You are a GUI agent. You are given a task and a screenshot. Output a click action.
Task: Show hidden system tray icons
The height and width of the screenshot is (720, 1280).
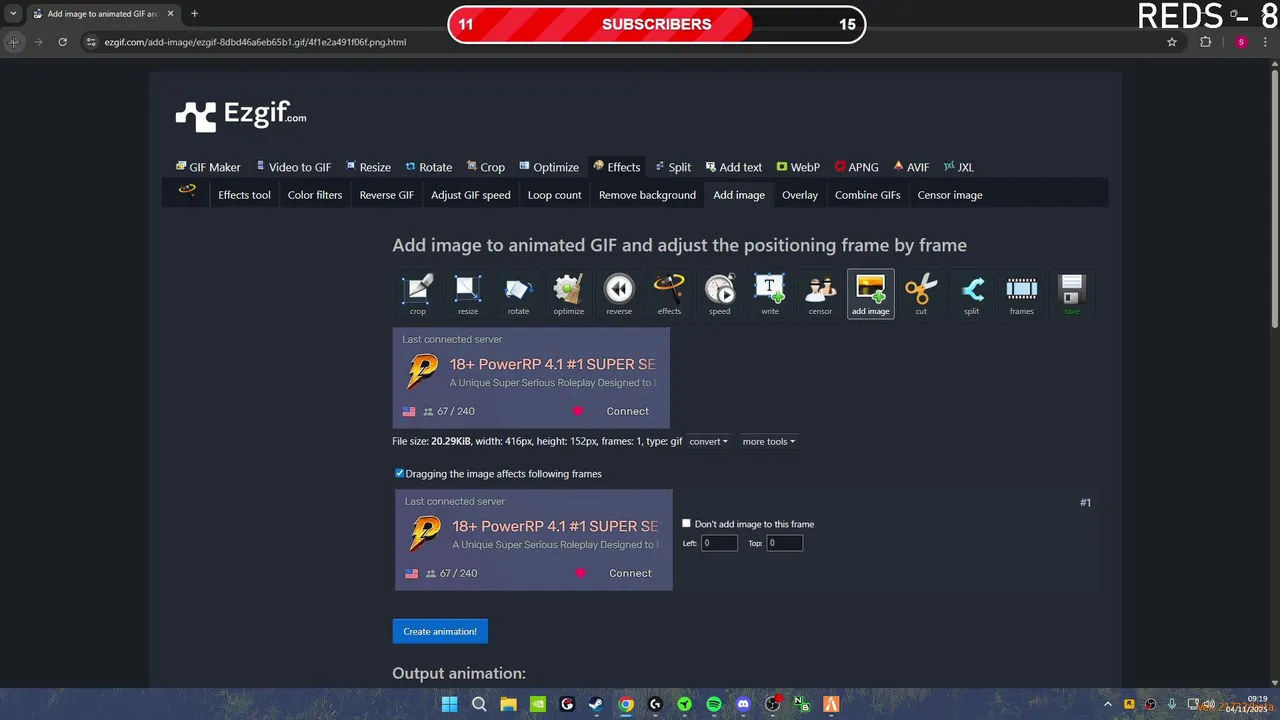point(1108,704)
